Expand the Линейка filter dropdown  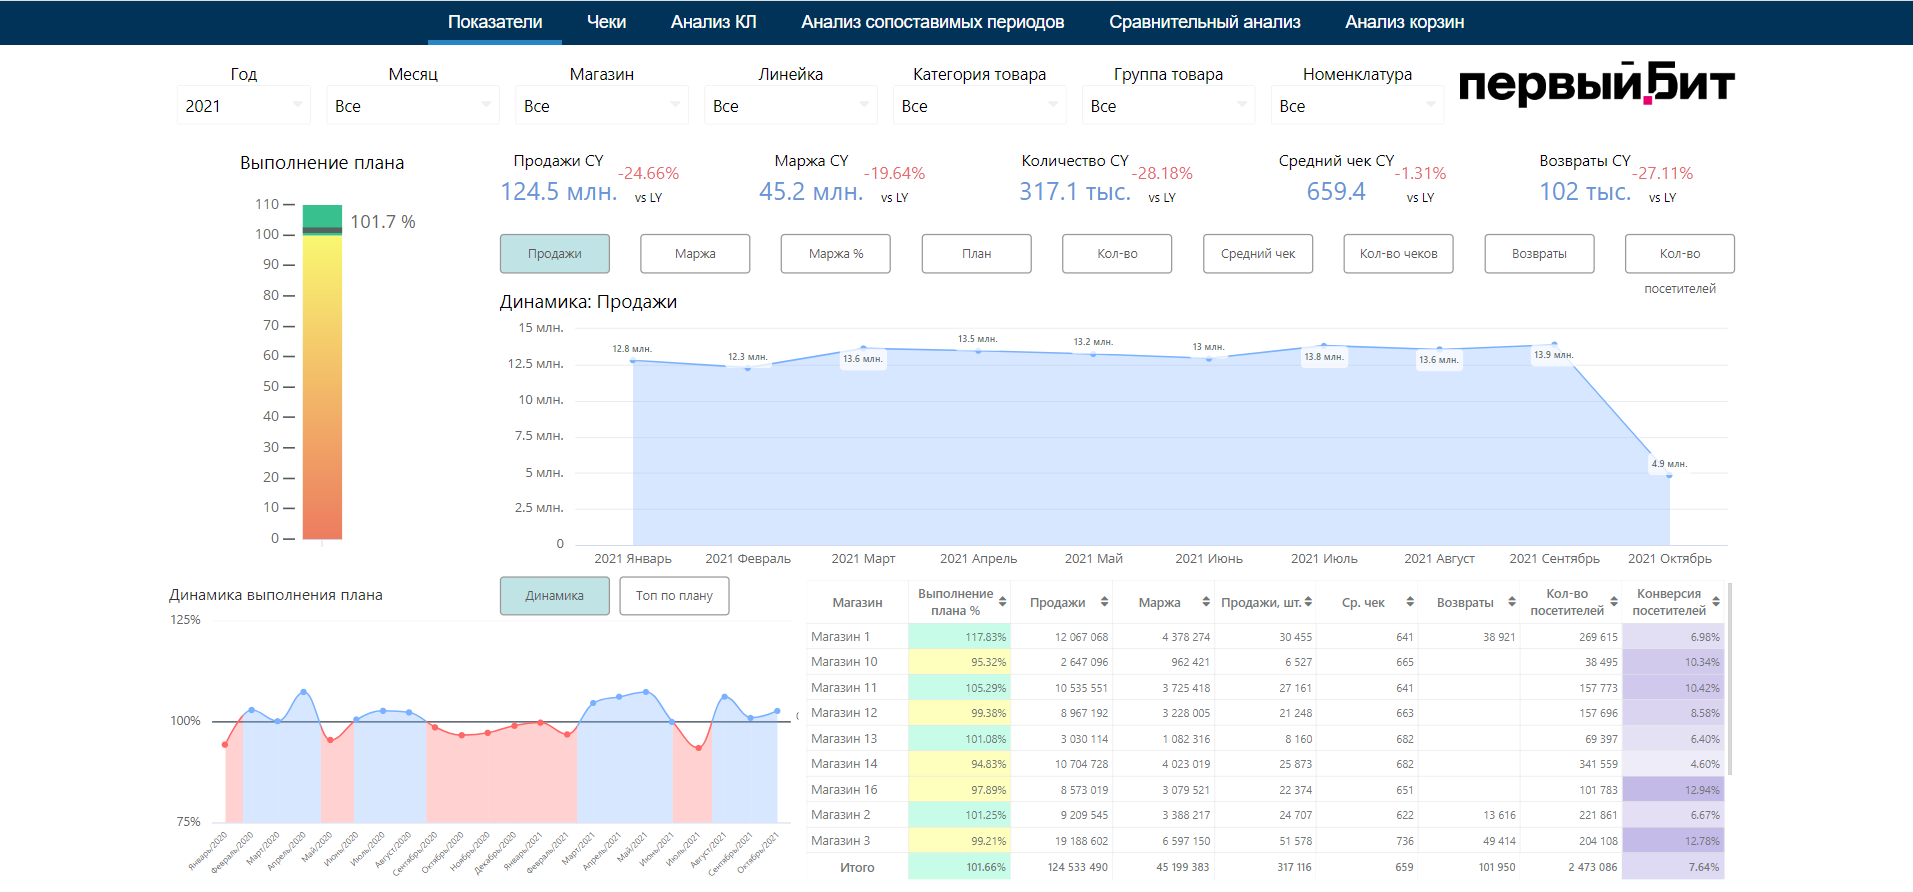click(790, 105)
